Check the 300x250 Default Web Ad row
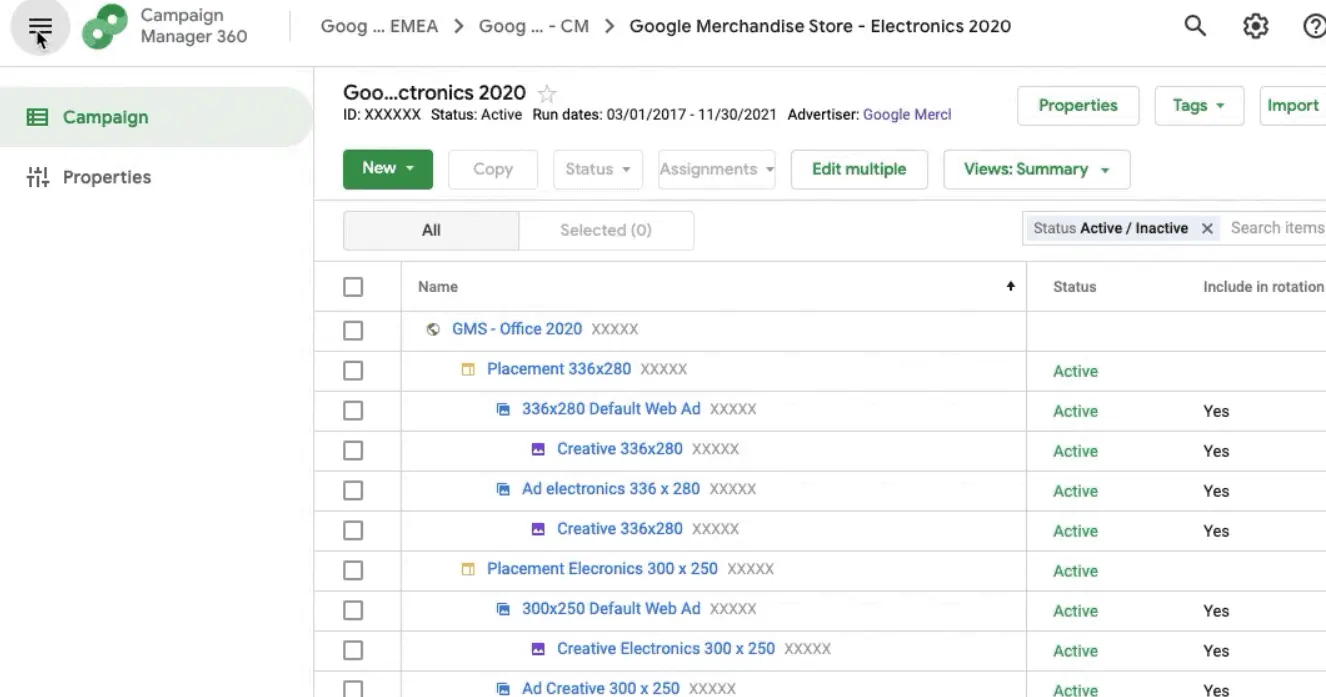 (353, 610)
